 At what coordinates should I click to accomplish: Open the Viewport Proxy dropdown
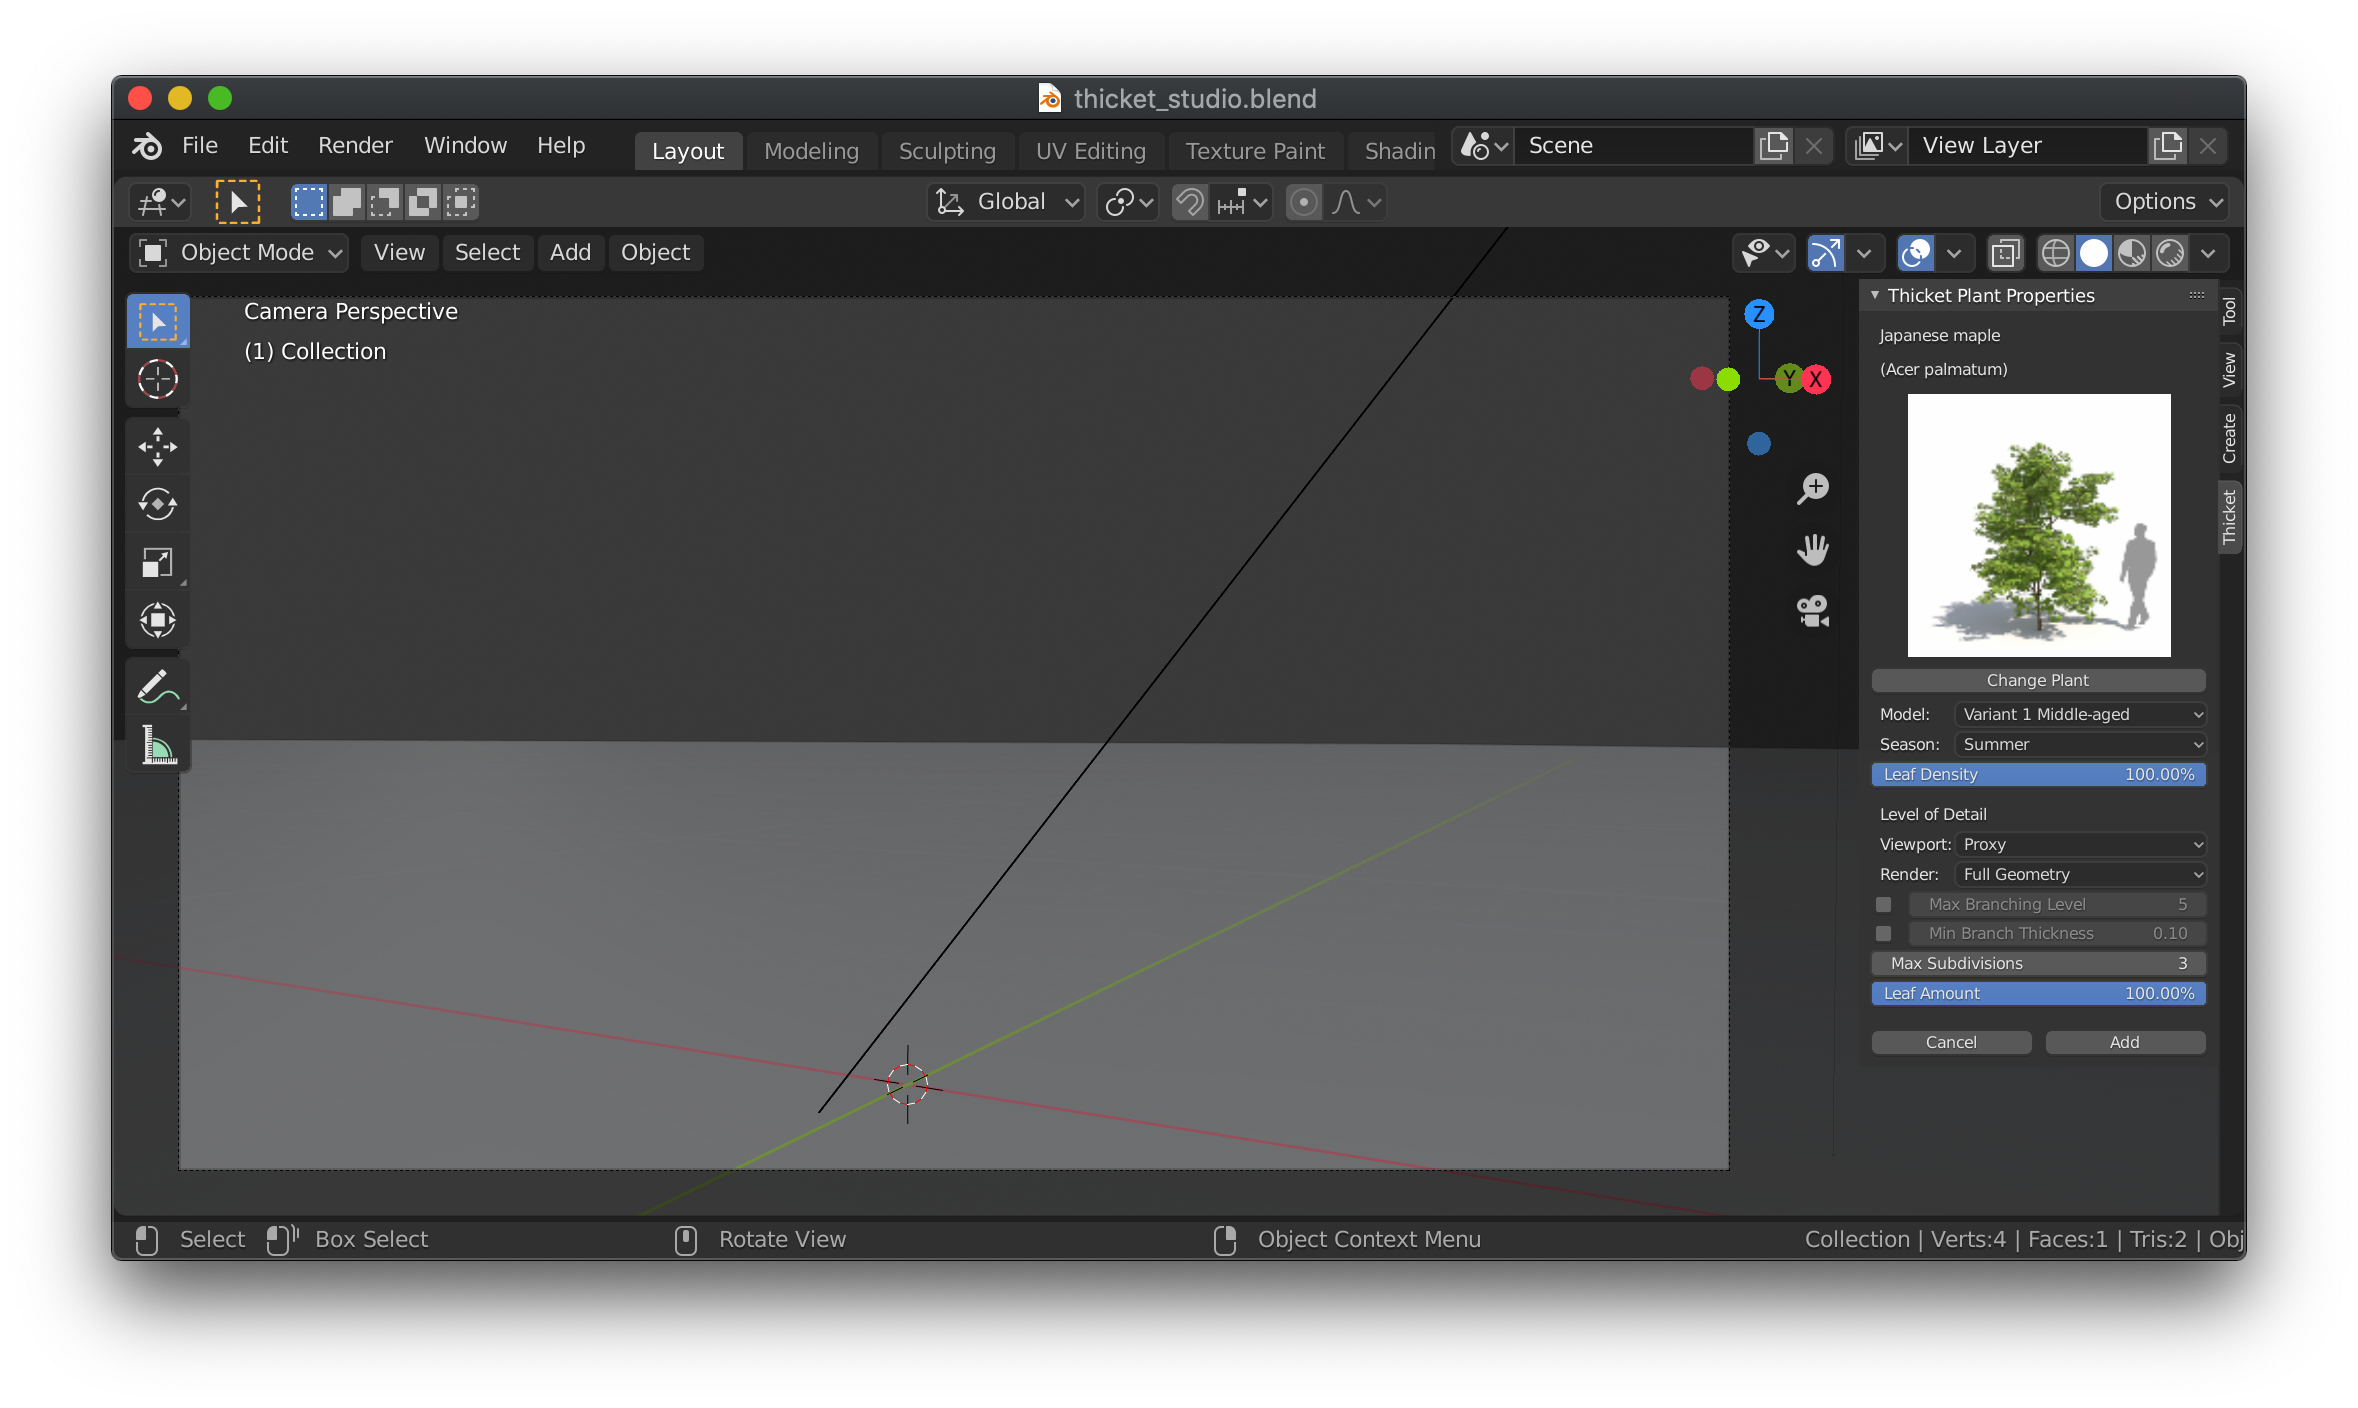click(x=2080, y=844)
